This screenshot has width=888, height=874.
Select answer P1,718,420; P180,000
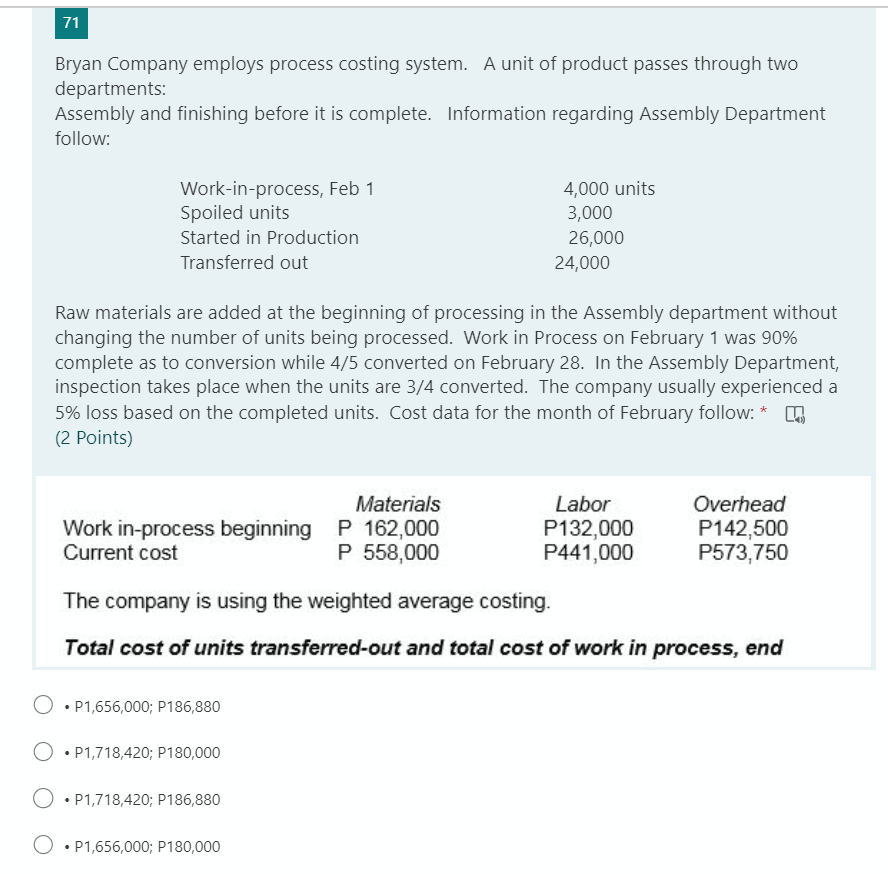pos(43,751)
